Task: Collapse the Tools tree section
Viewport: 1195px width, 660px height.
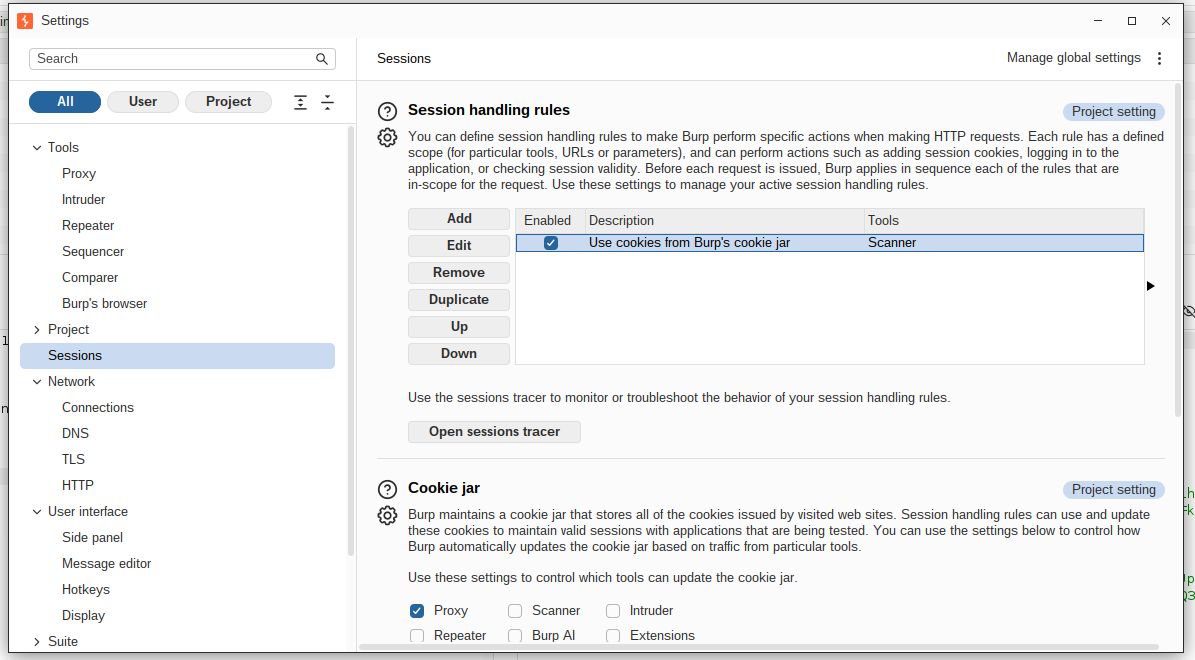Action: [37, 148]
